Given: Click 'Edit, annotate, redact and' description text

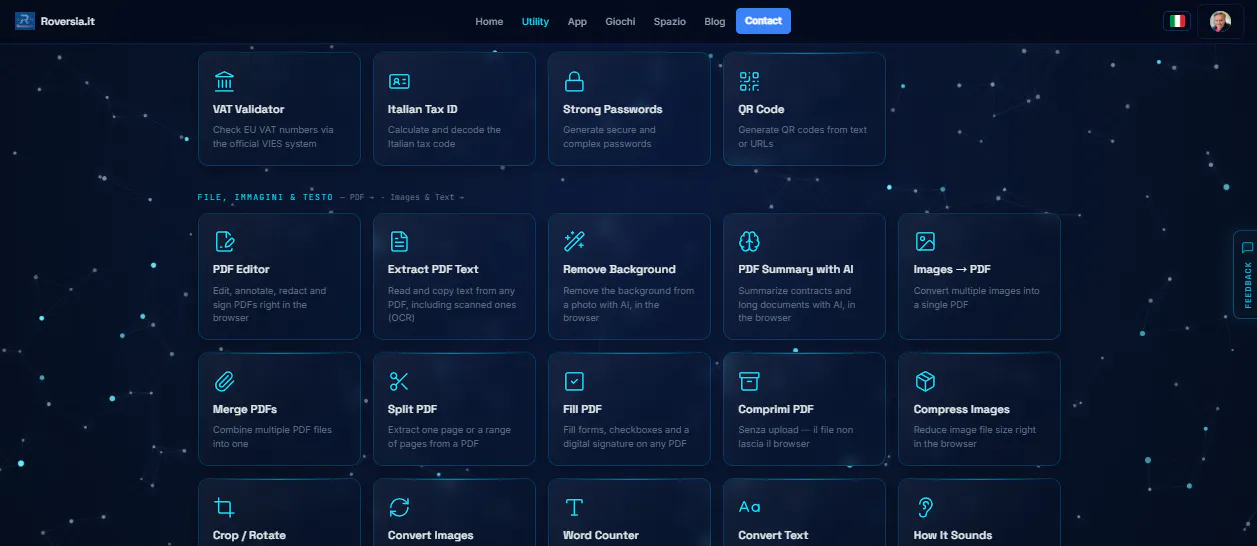Looking at the screenshot, I should click(270, 291).
